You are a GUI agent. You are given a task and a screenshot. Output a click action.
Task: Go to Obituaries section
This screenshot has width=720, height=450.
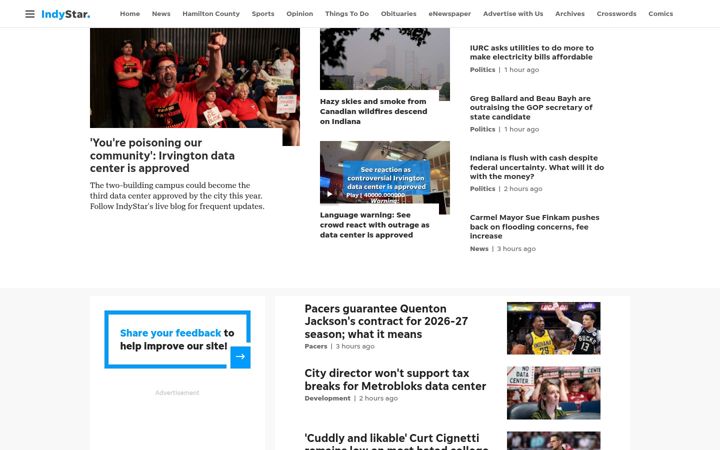(399, 14)
